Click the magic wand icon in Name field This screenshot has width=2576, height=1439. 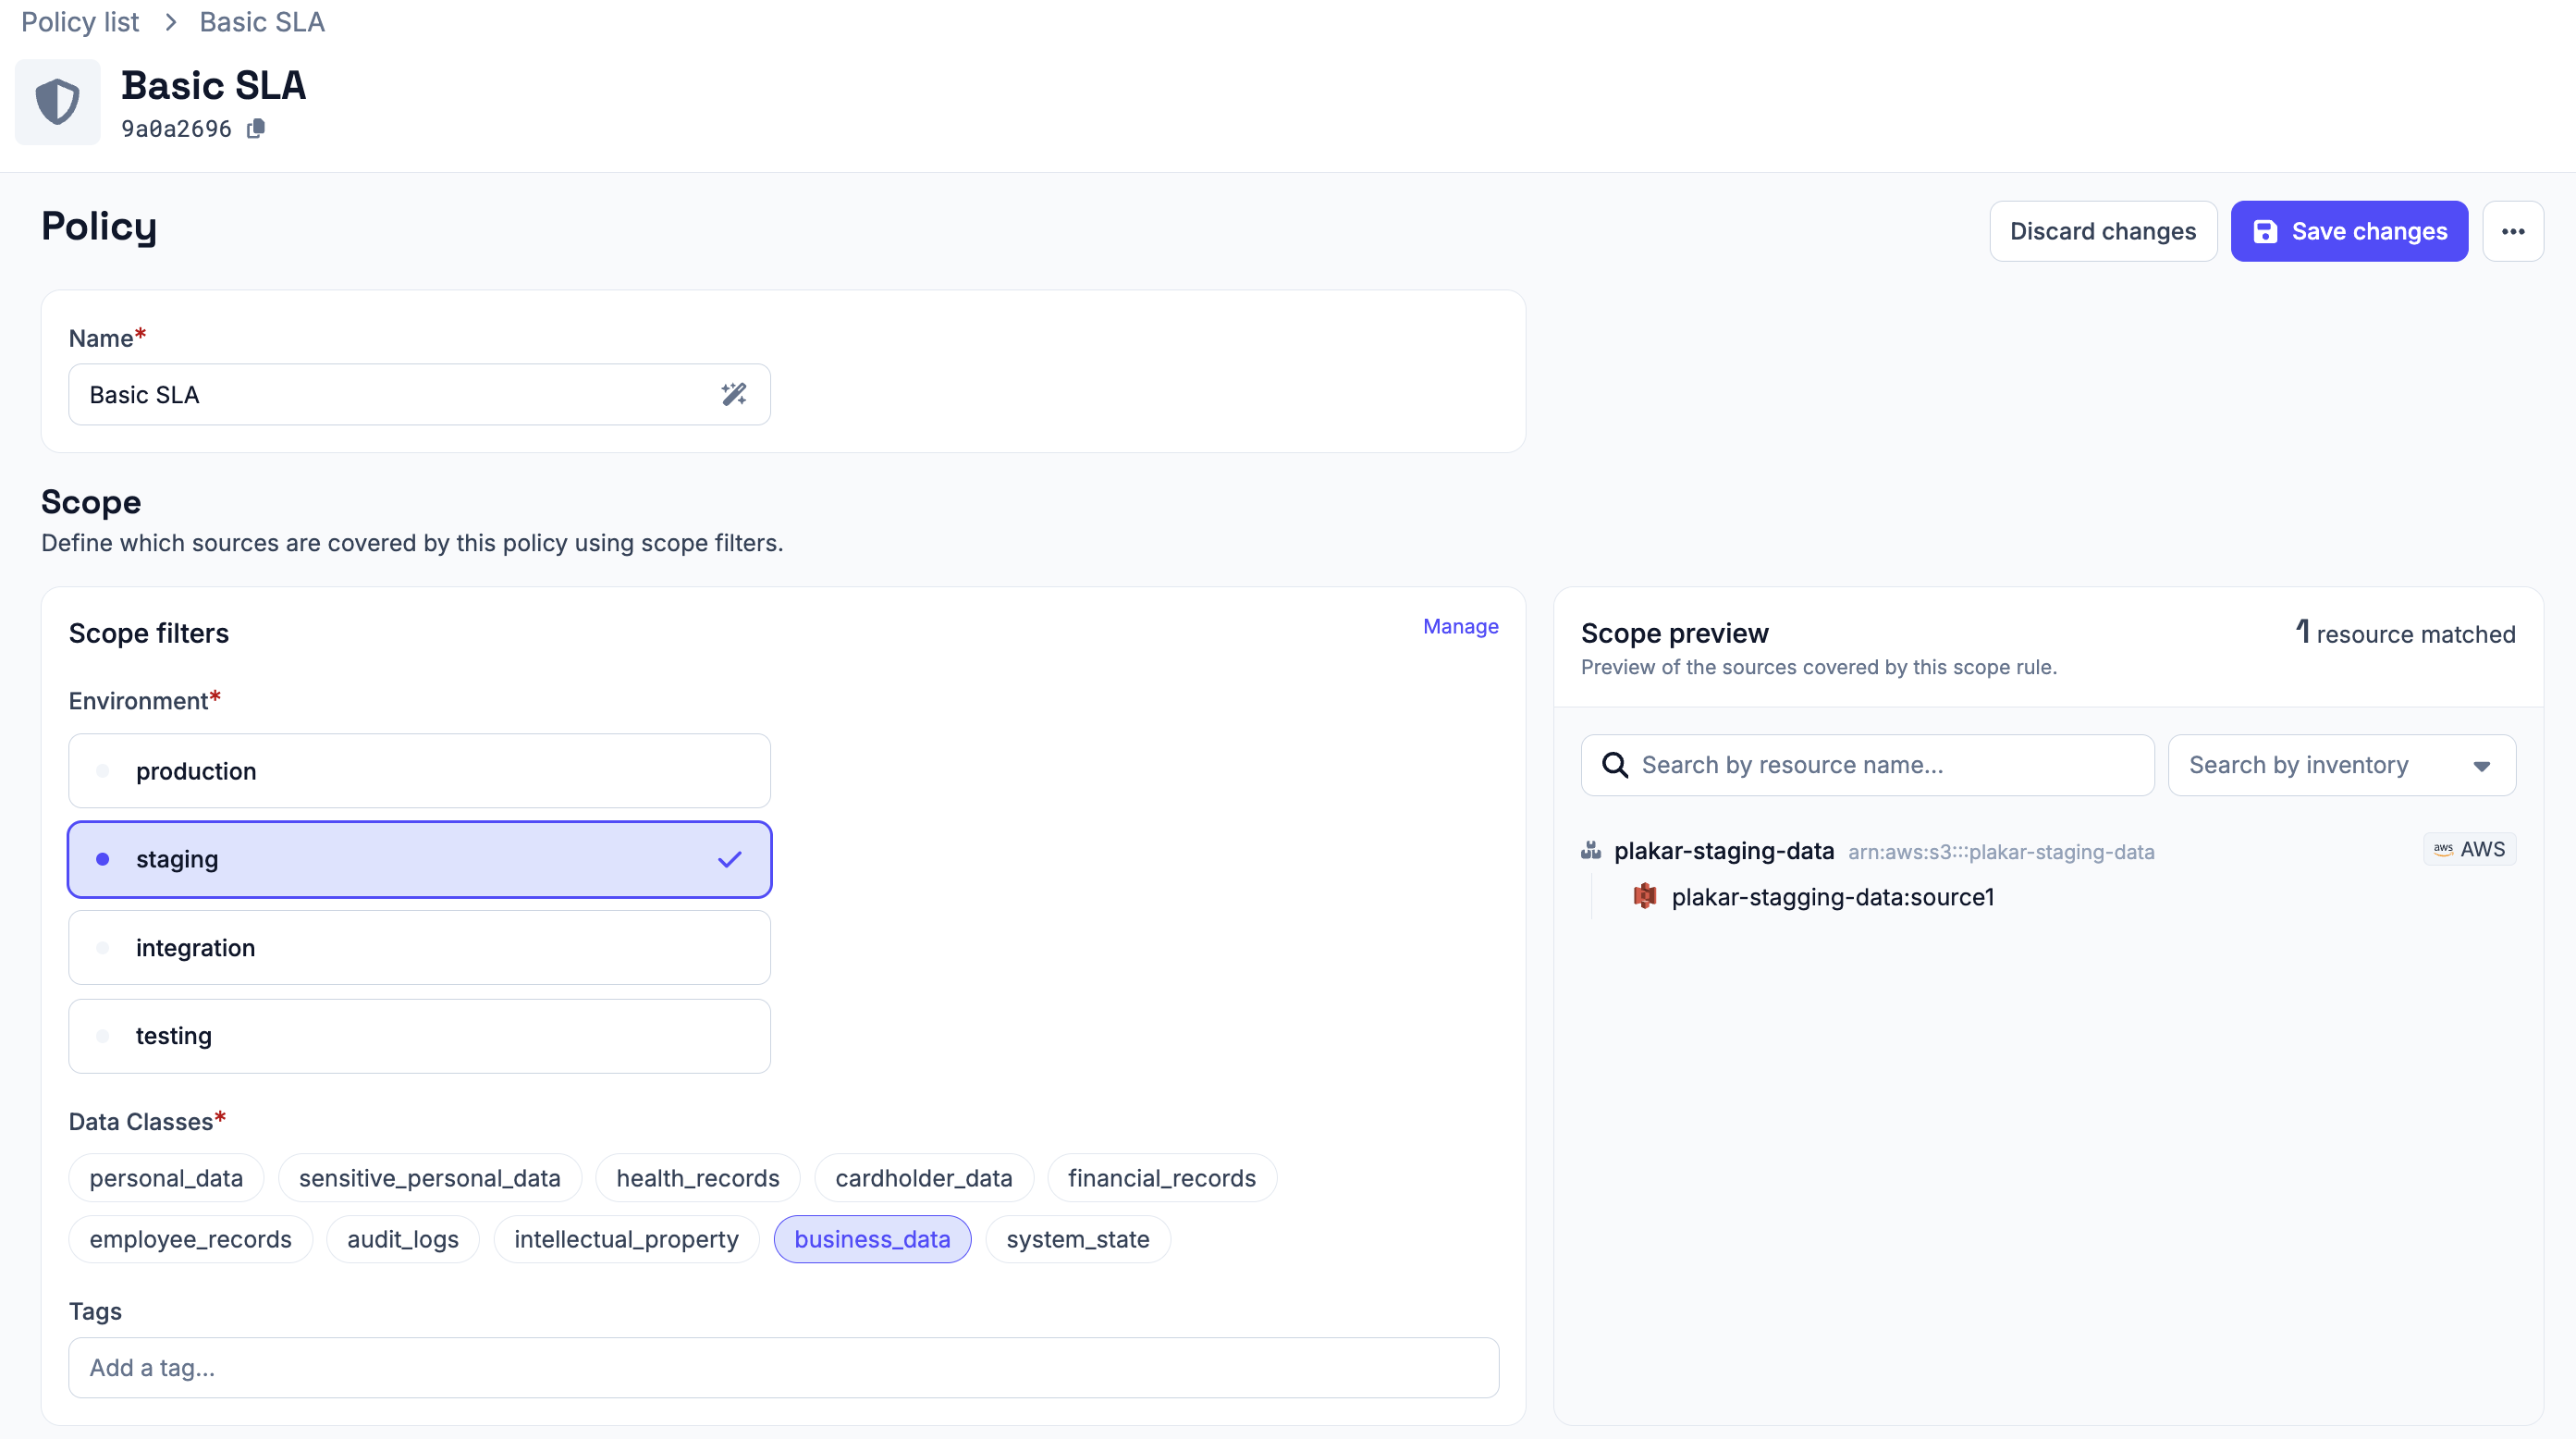tap(734, 394)
